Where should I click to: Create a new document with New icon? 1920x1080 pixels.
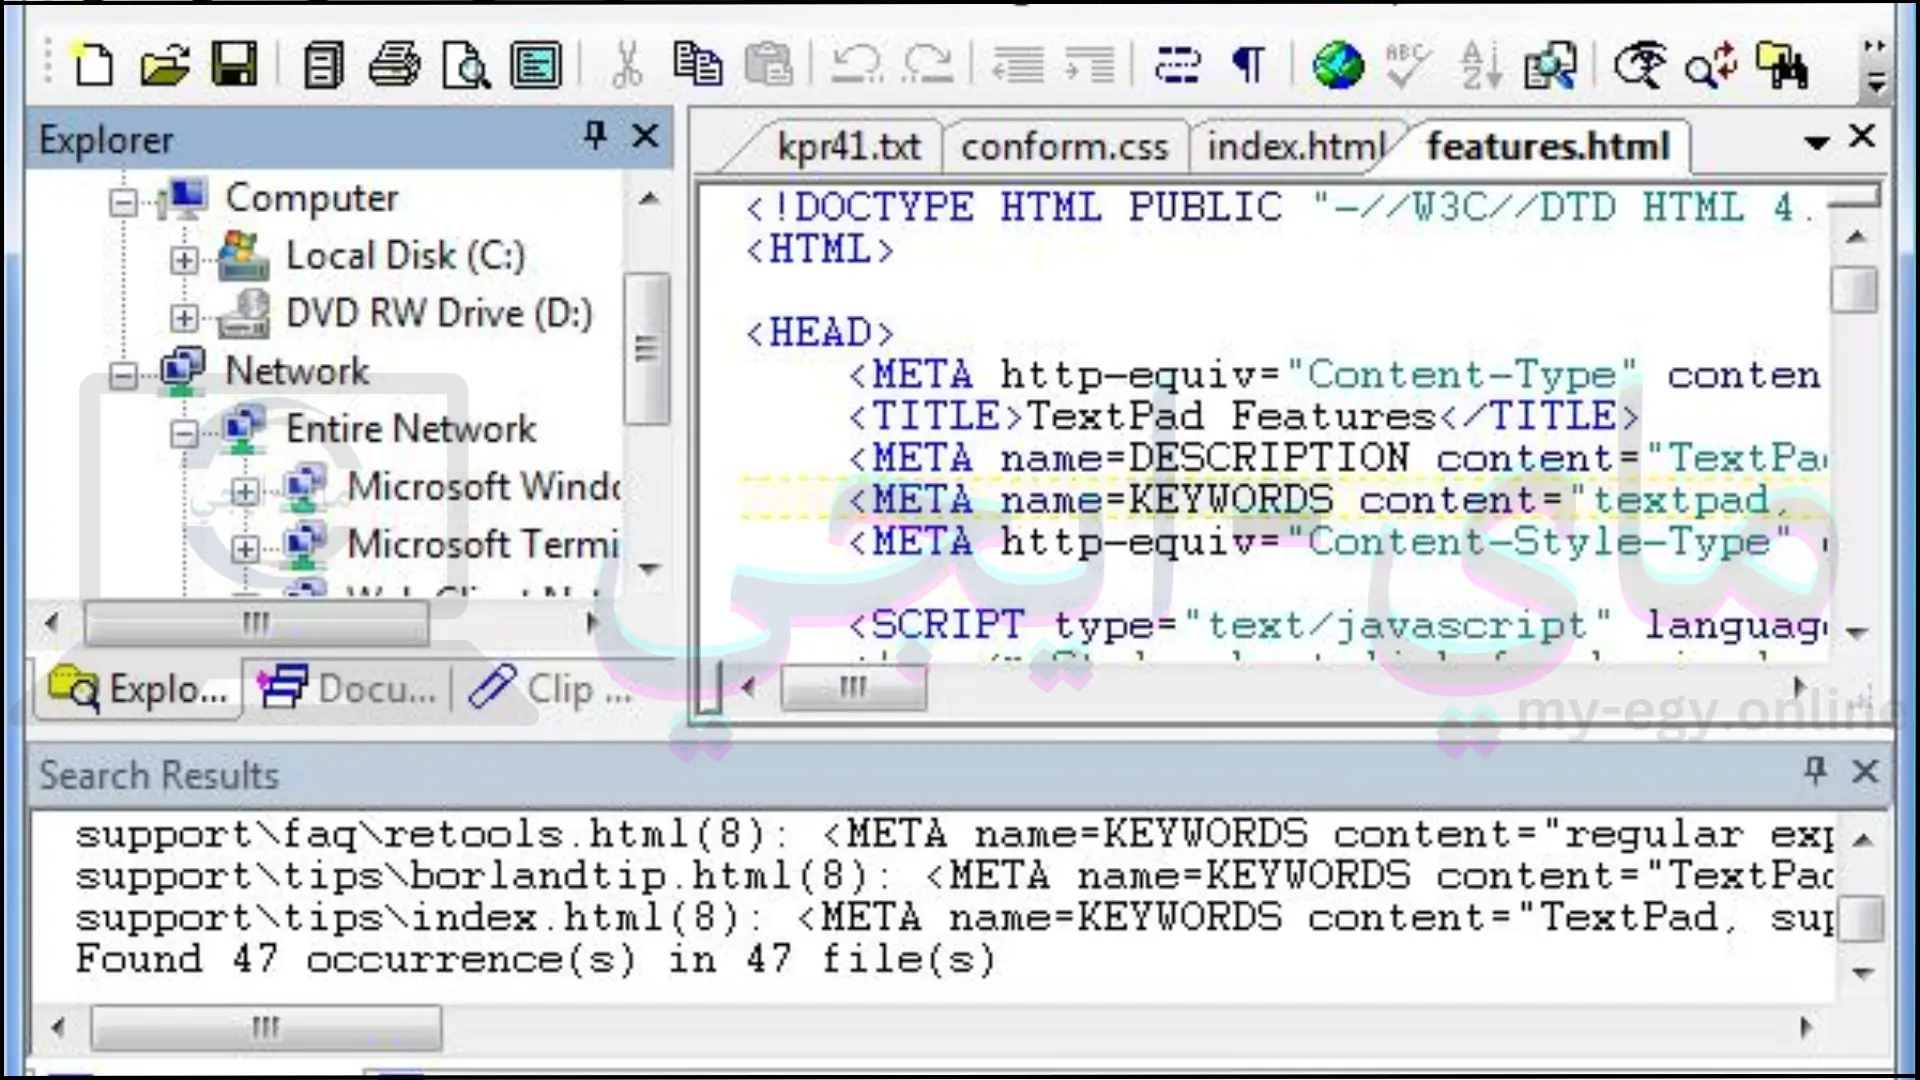(94, 66)
